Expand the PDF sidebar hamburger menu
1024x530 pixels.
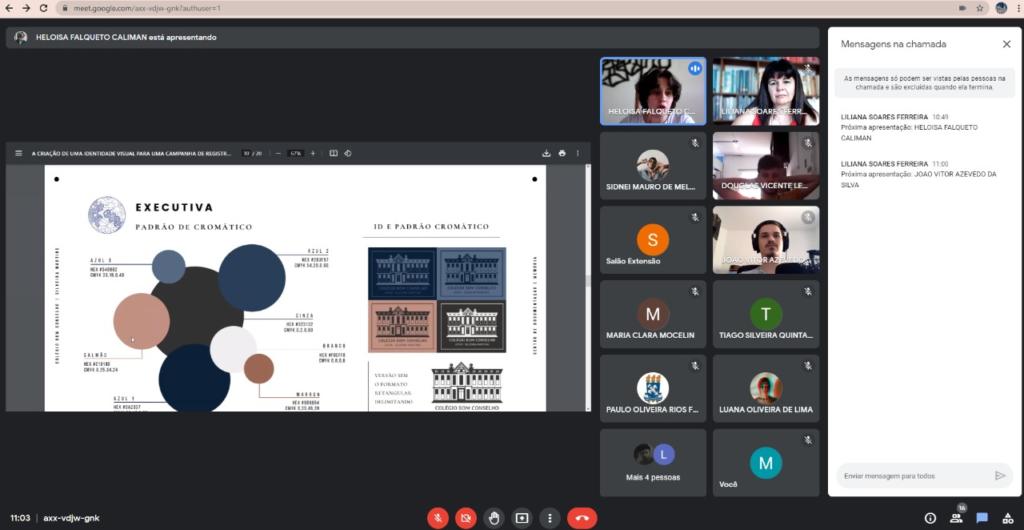point(18,153)
